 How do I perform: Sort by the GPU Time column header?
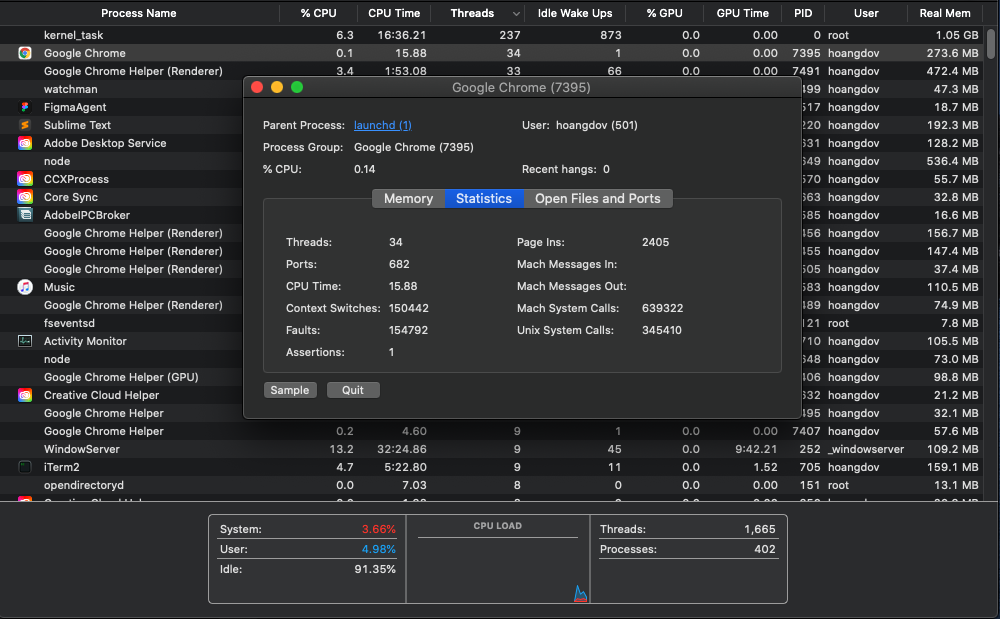[x=742, y=13]
